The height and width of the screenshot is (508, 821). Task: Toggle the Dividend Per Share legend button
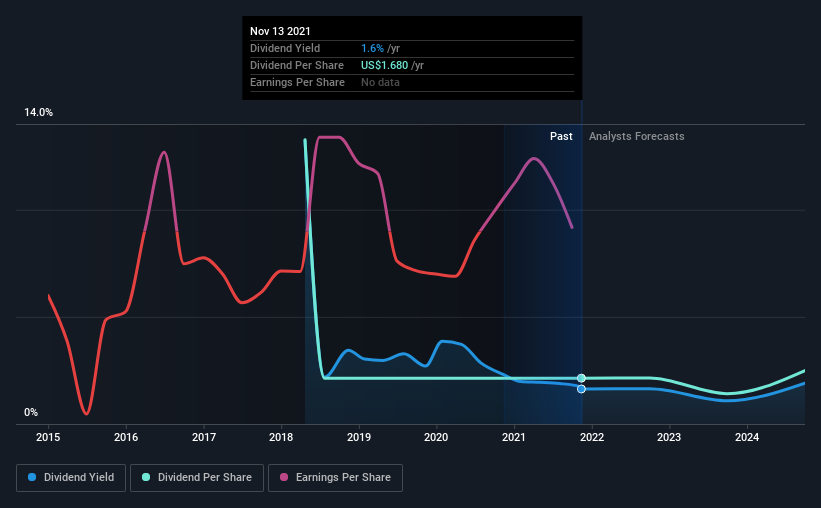pyautogui.click(x=197, y=478)
